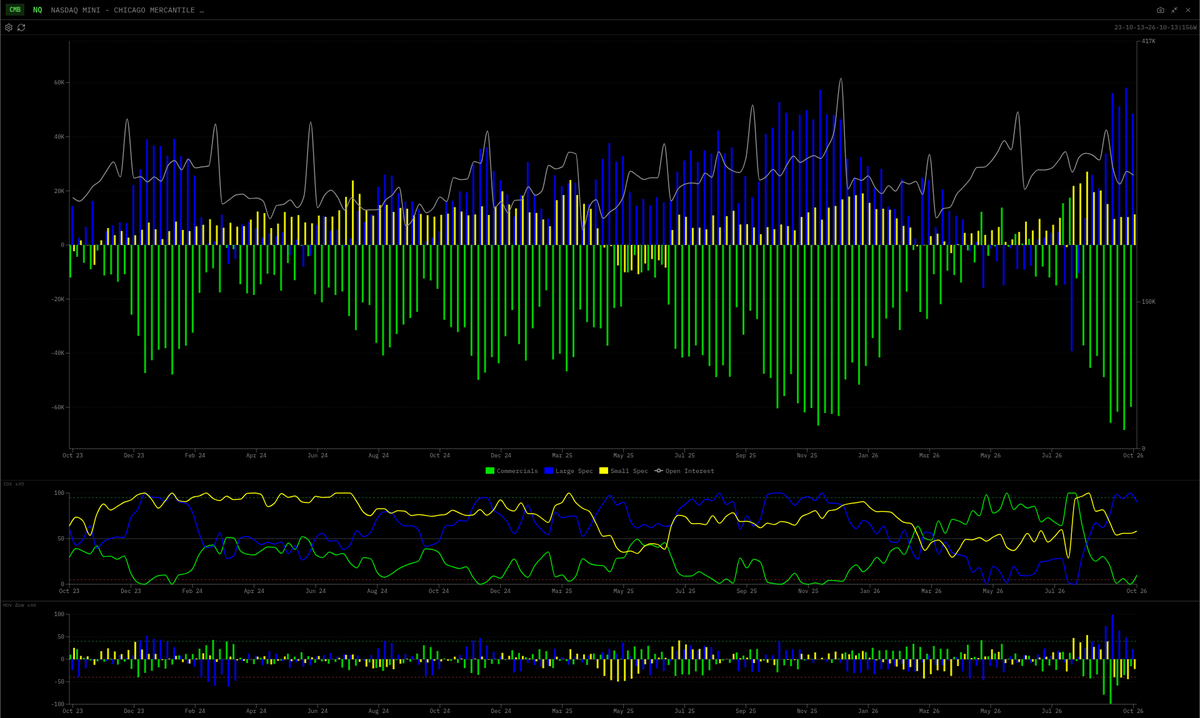
Task: Click the date range 23-10-13→26-10-13 label
Action: (1155, 28)
